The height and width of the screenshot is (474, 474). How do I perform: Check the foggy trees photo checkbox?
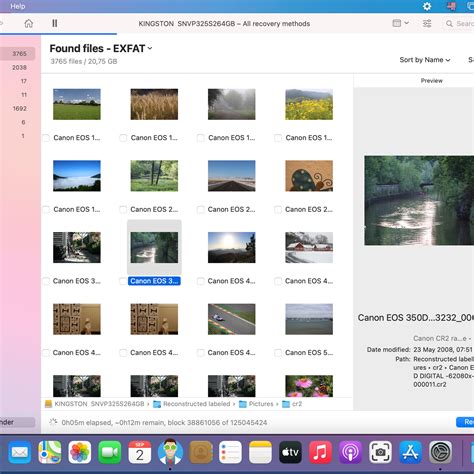coord(201,138)
